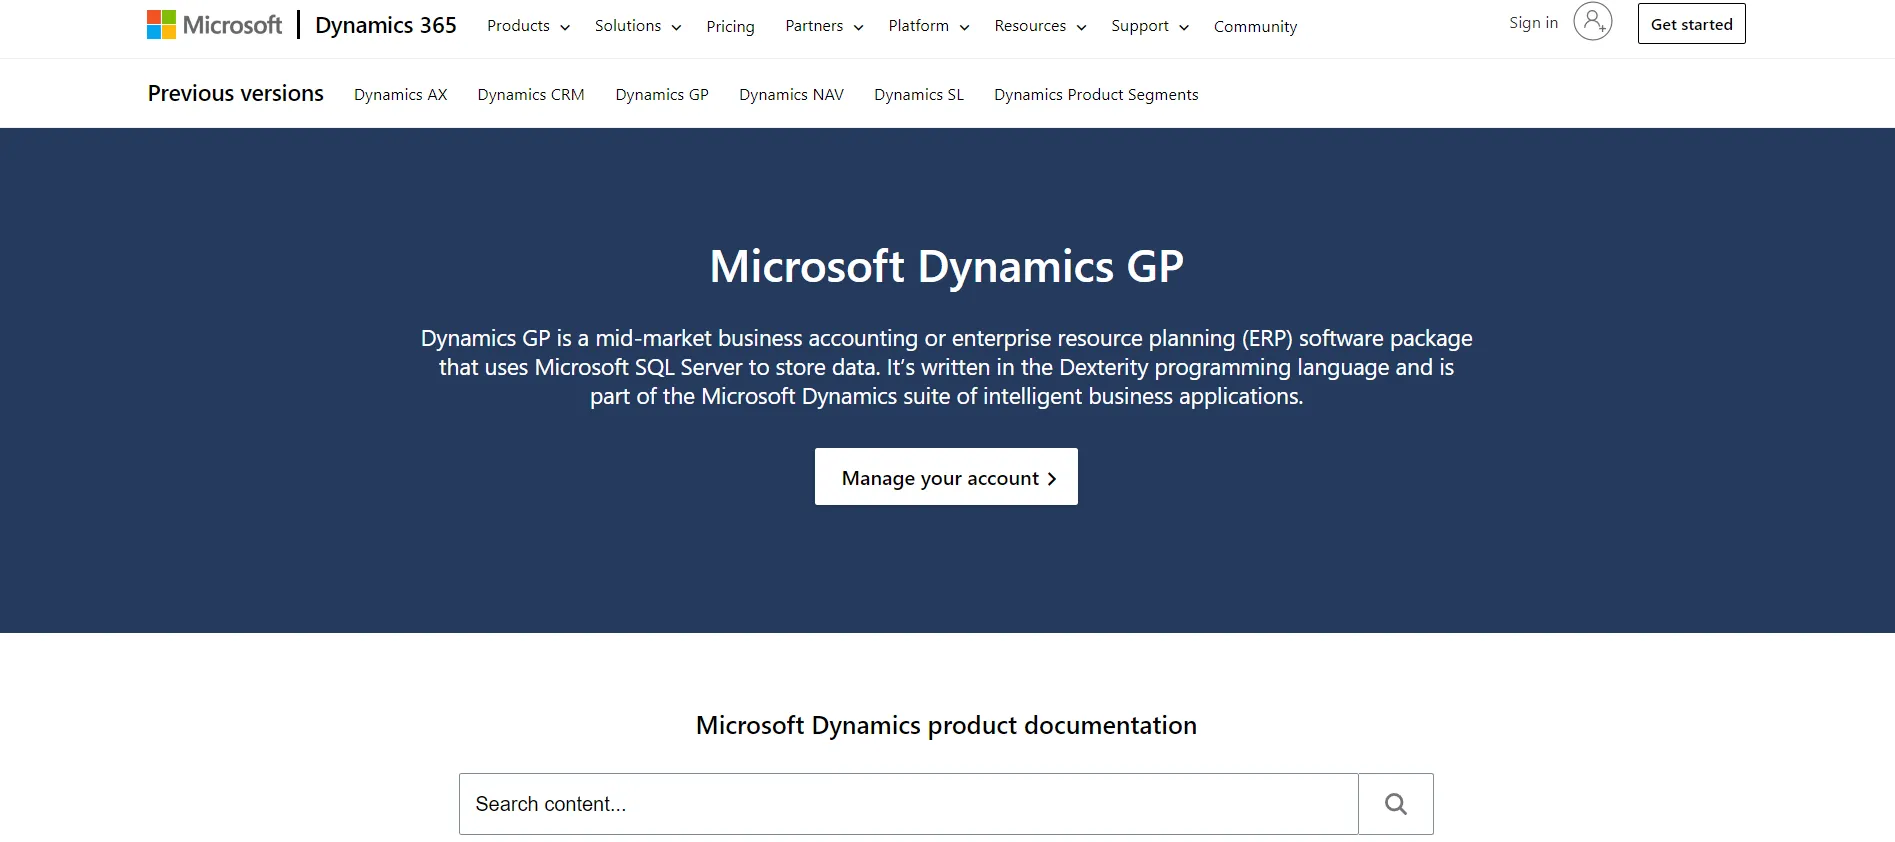Open the Dynamics 365 home link
Image resolution: width=1895 pixels, height=842 pixels.
click(x=385, y=25)
